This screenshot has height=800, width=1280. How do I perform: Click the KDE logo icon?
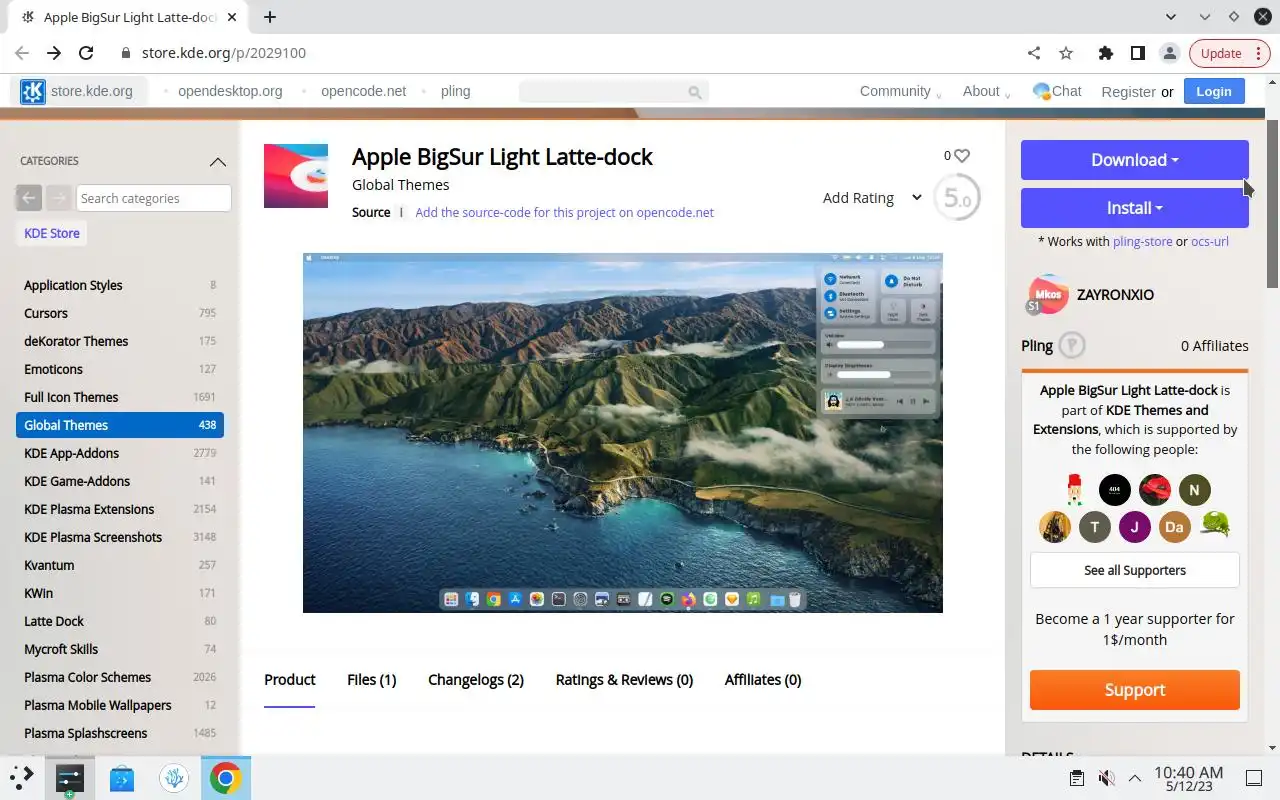click(33, 91)
